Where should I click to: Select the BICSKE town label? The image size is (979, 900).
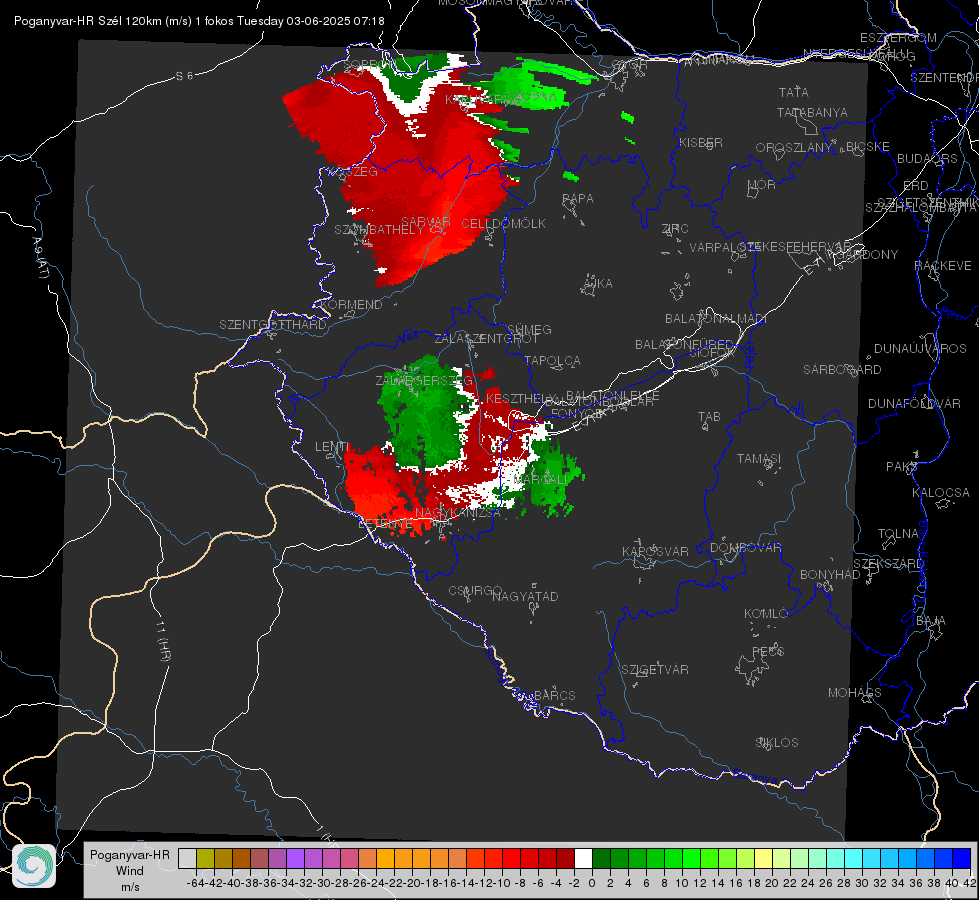pyautogui.click(x=868, y=146)
